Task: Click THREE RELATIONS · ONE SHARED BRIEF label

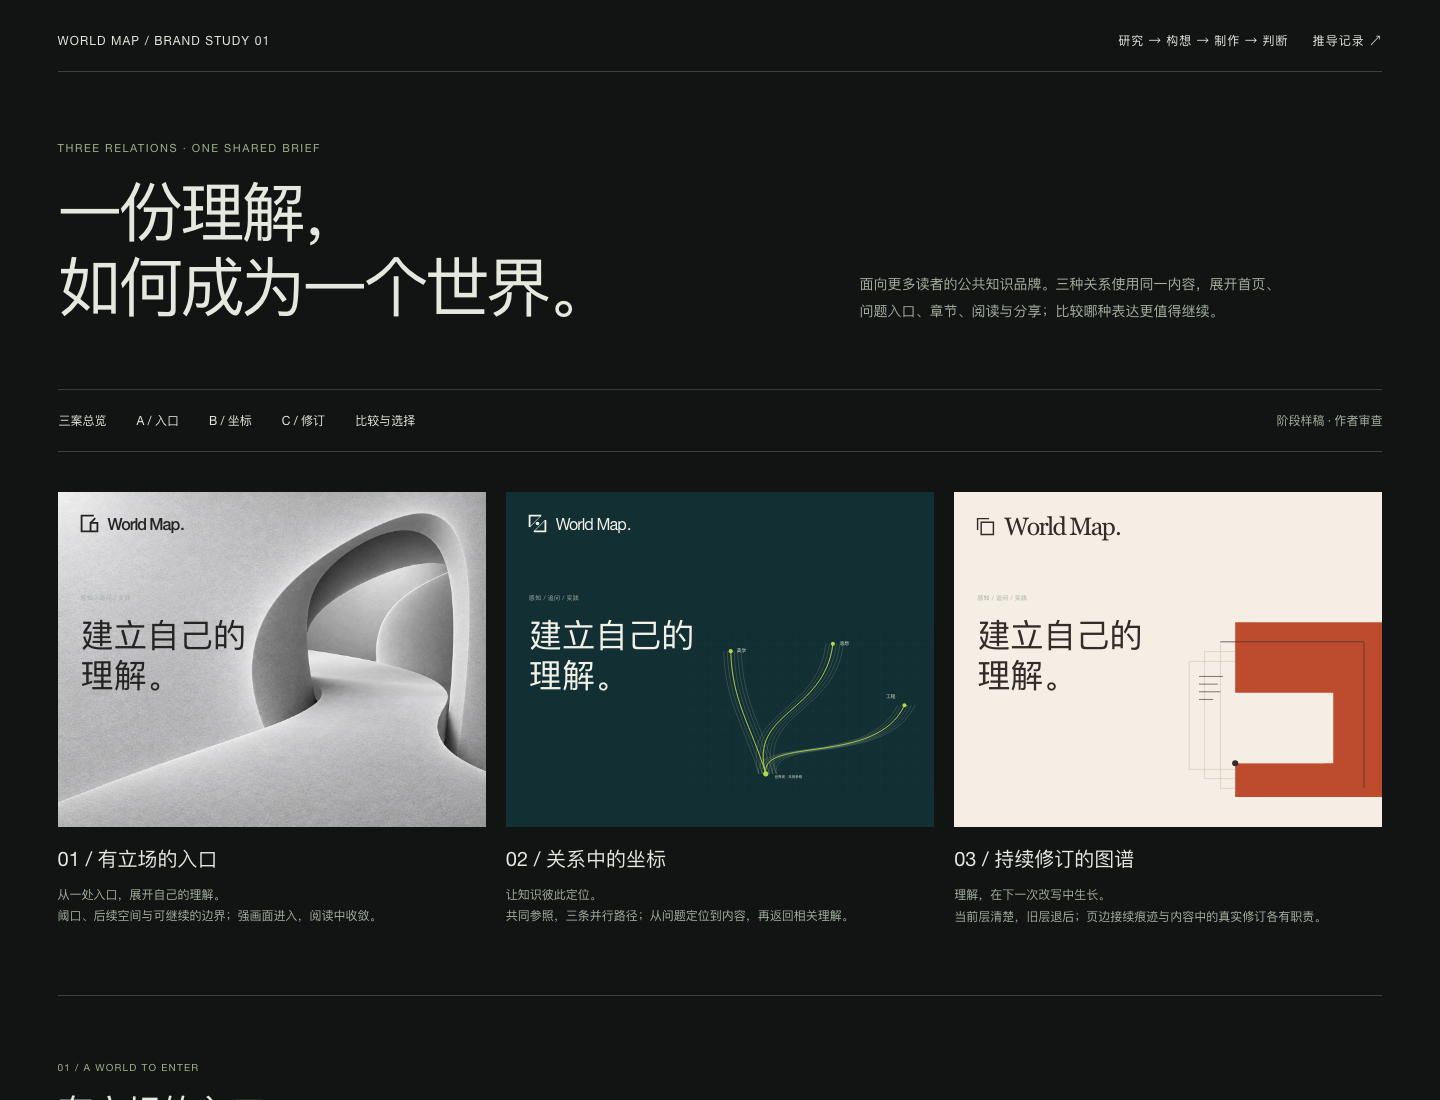Action: click(x=189, y=148)
